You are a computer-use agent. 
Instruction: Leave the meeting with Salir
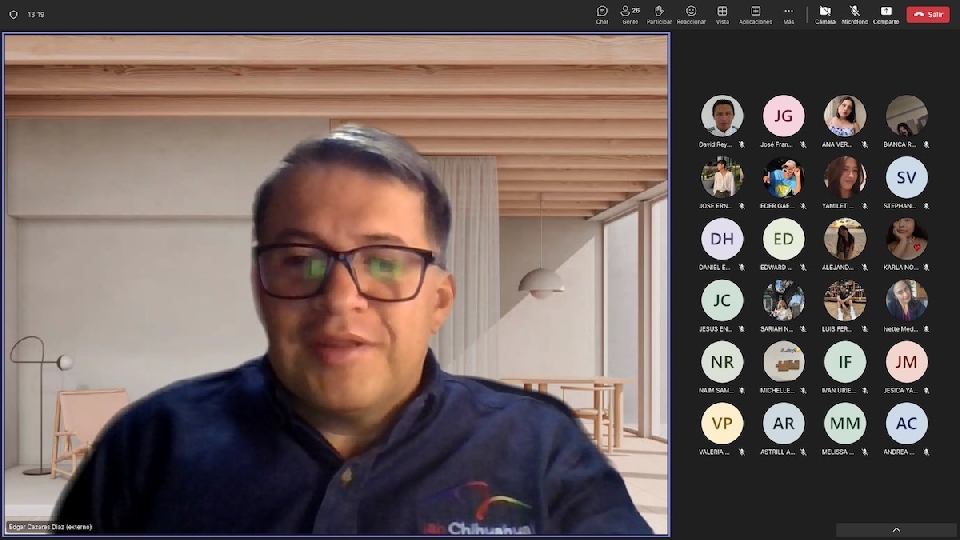click(928, 14)
